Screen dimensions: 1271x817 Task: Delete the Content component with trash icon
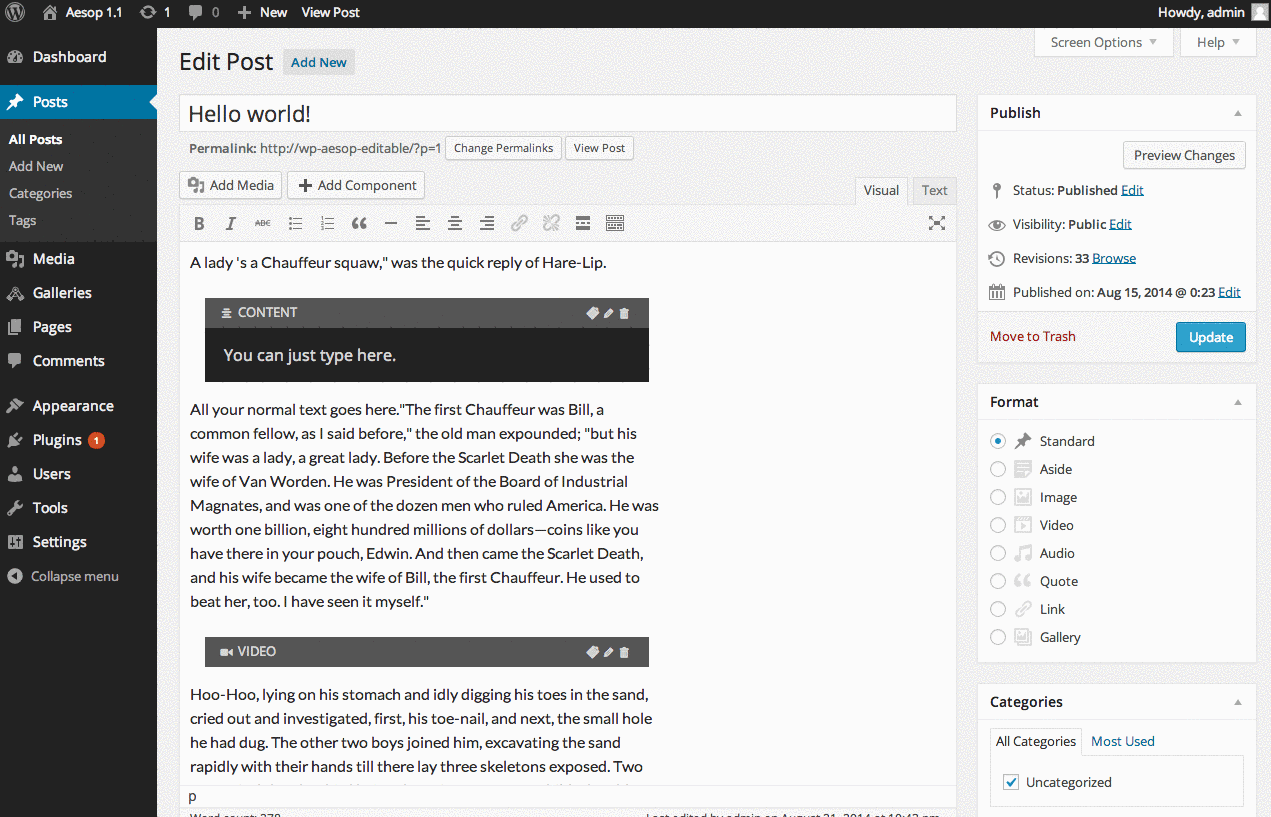click(x=625, y=313)
